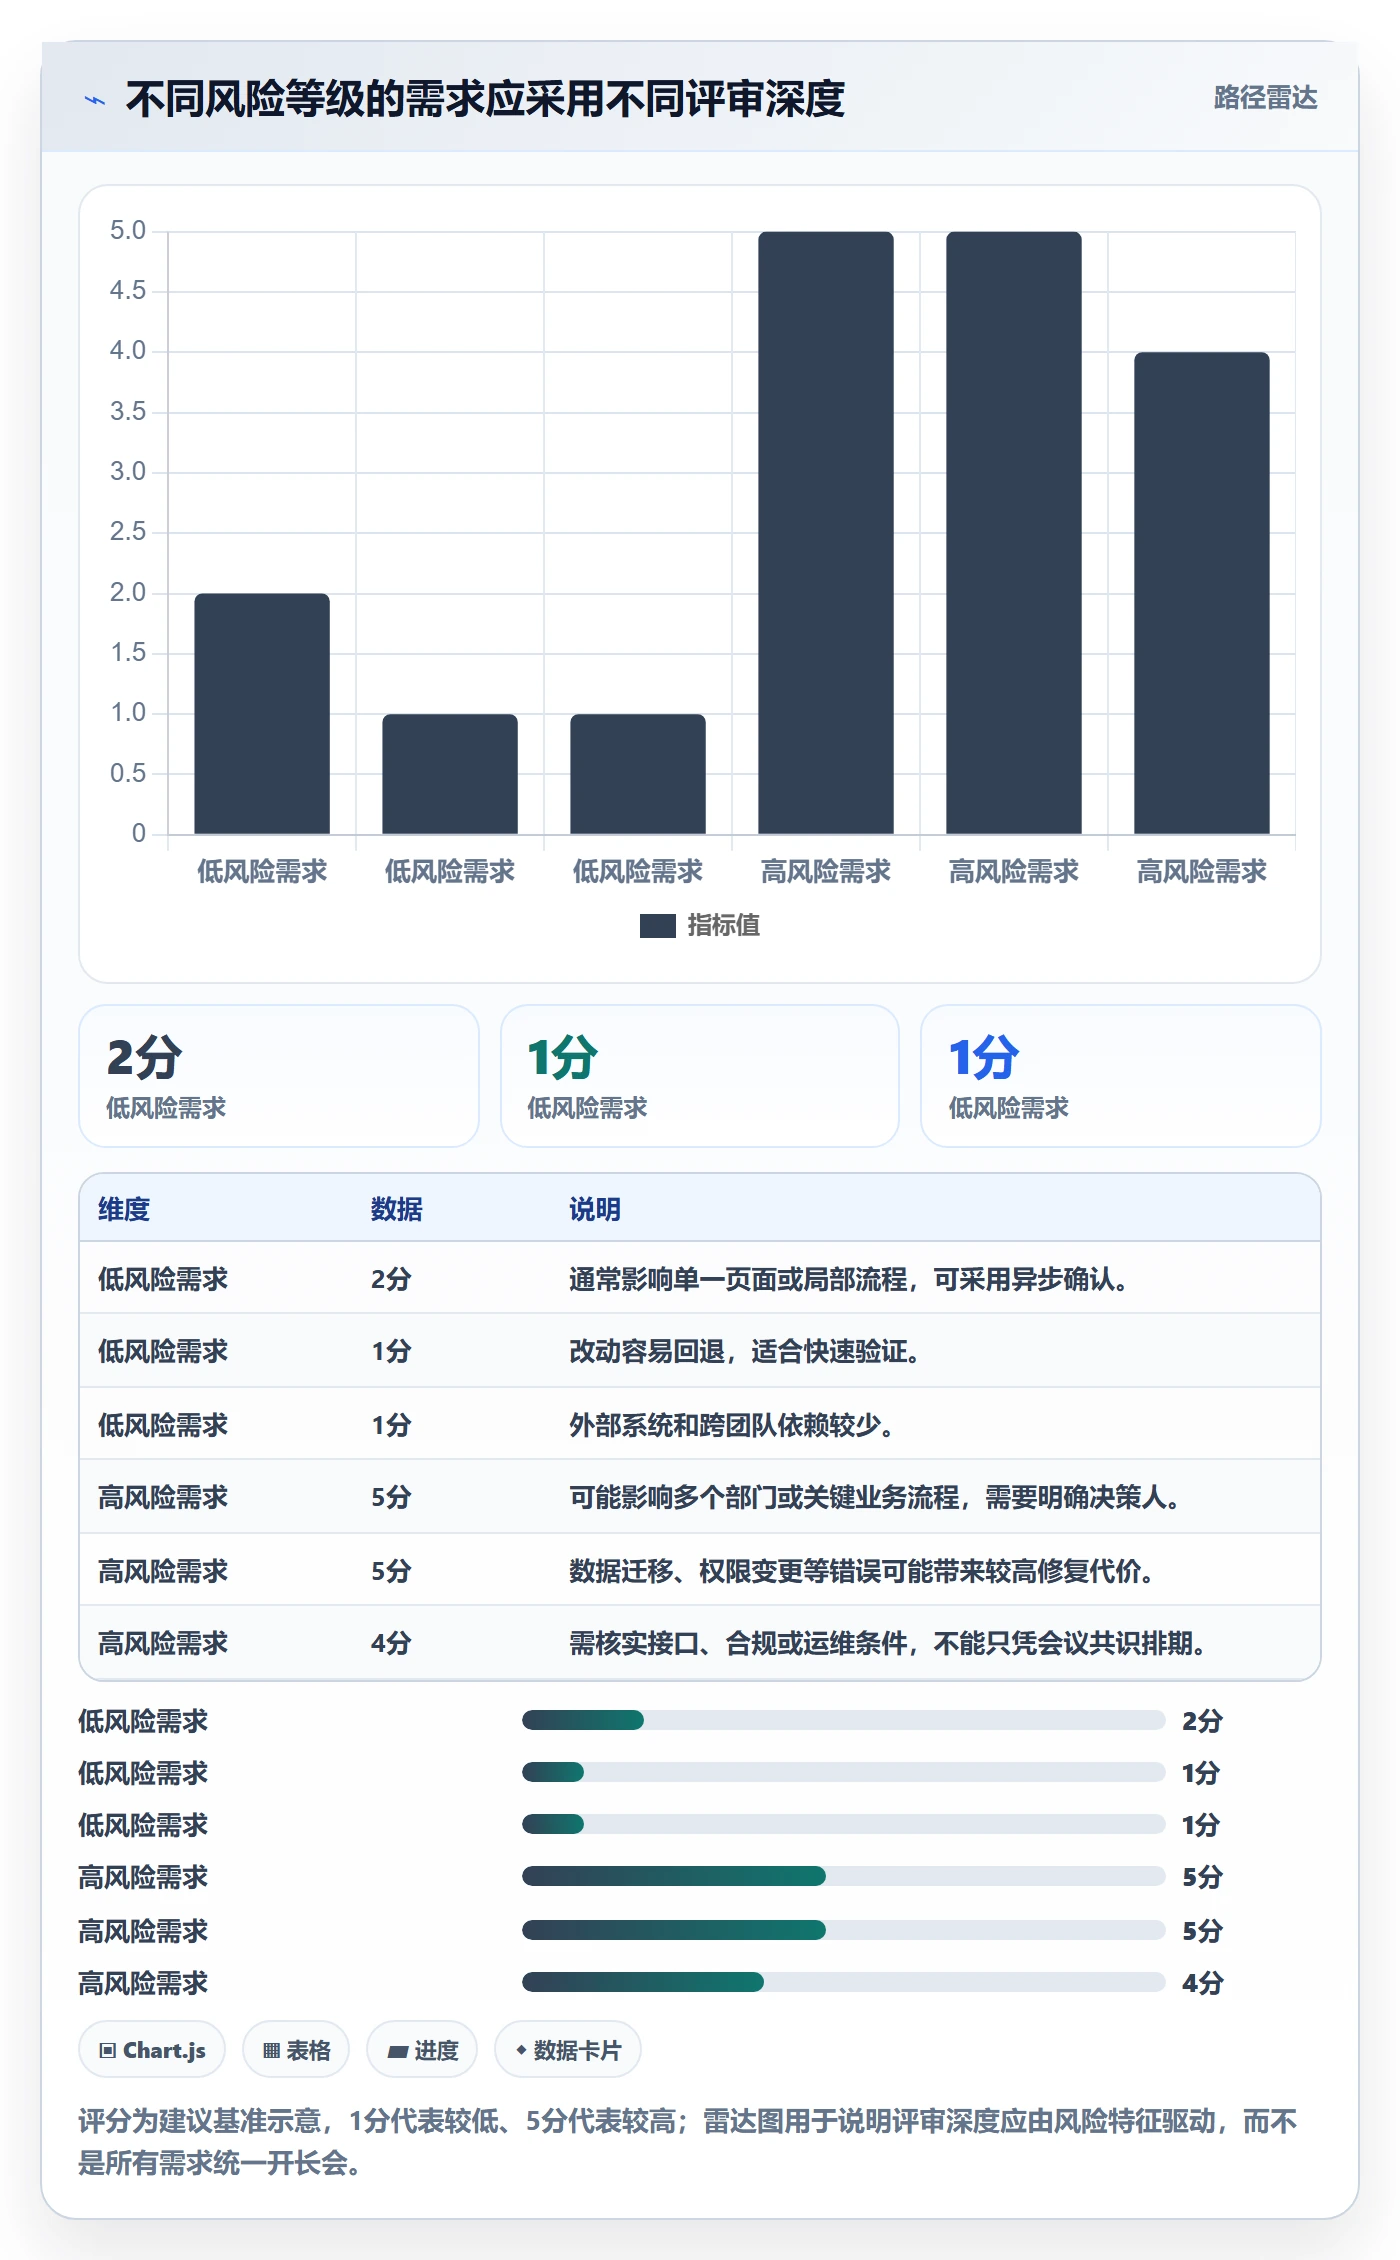Select the row mentioning 需要明确决策人
The image size is (1400, 2260).
pyautogui.click(x=700, y=1497)
